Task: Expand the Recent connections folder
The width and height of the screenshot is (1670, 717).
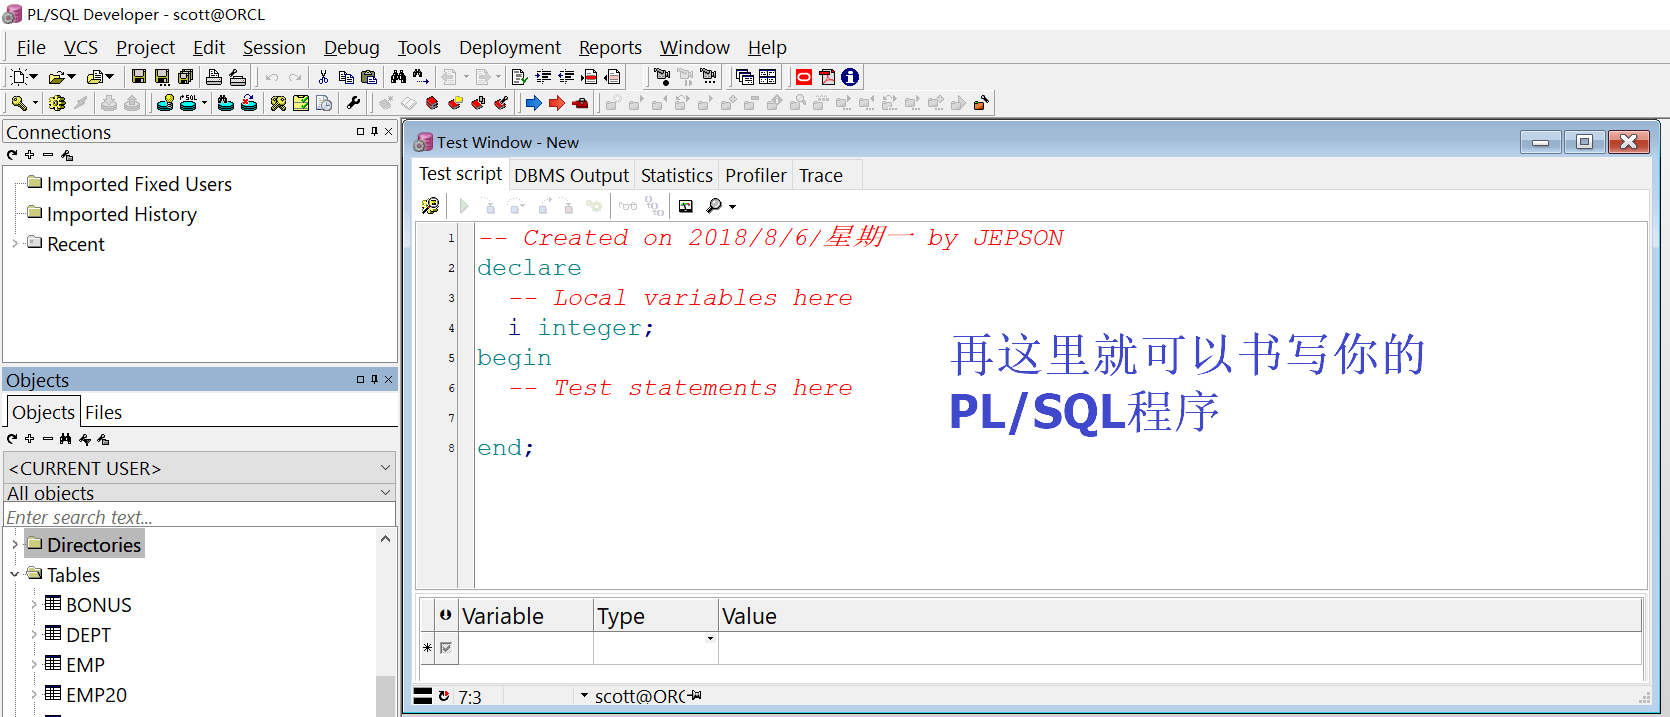Action: (x=14, y=244)
